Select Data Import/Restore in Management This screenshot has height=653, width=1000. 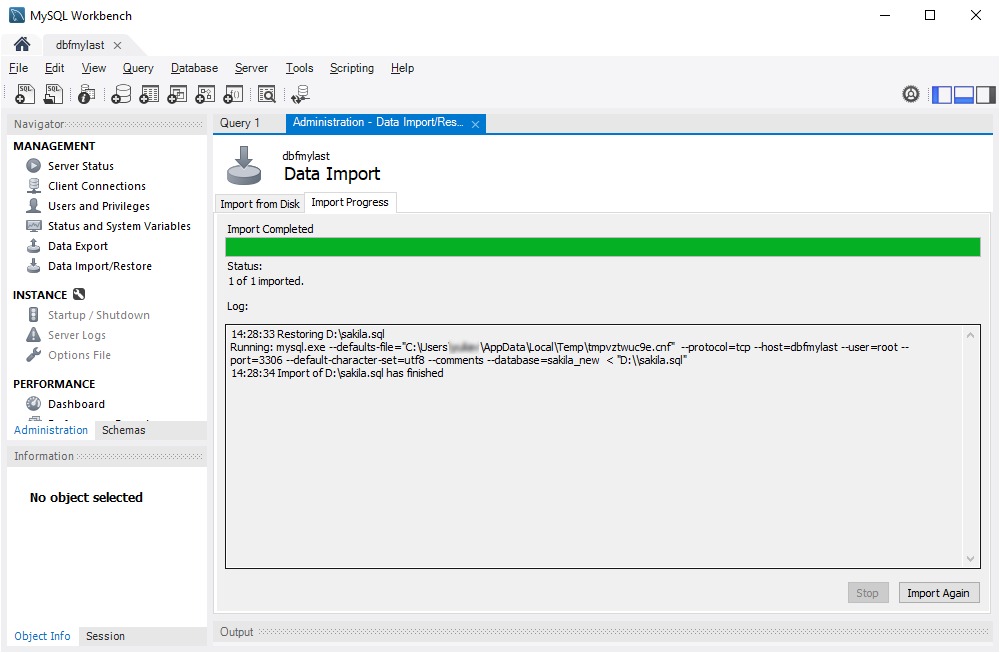pos(99,266)
